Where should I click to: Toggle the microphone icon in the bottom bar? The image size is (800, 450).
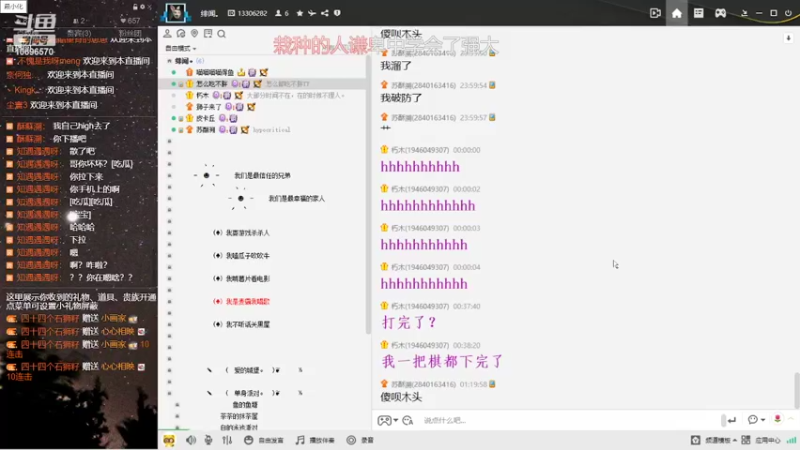[208, 440]
